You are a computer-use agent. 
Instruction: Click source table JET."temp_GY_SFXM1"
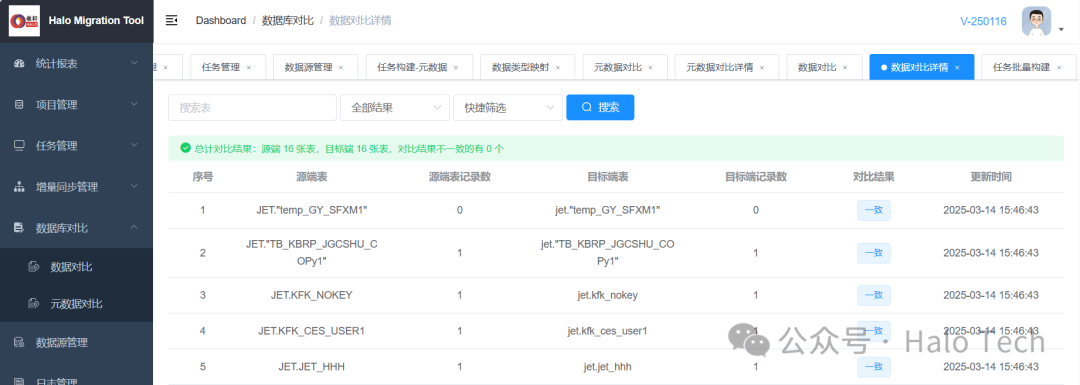(x=311, y=210)
